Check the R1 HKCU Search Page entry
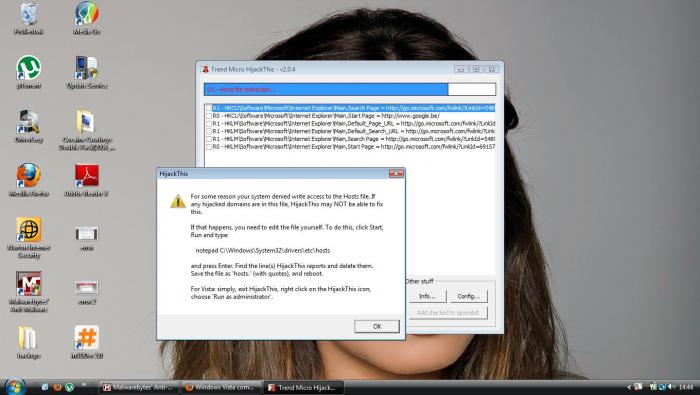Image resolution: width=700 pixels, height=395 pixels. pyautogui.click(x=208, y=108)
